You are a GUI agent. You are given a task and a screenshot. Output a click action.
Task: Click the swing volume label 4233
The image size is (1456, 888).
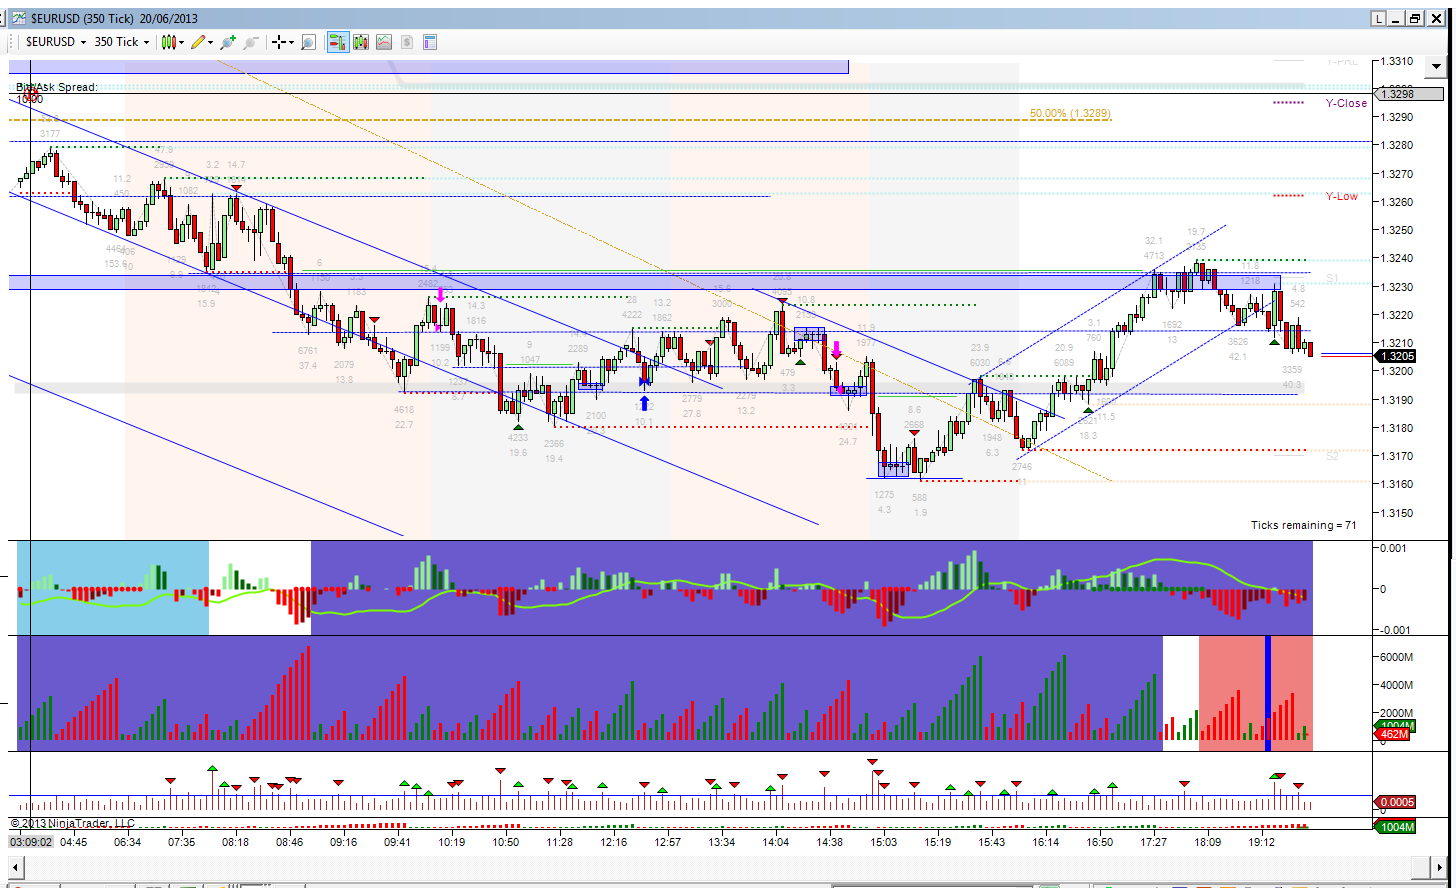(518, 438)
